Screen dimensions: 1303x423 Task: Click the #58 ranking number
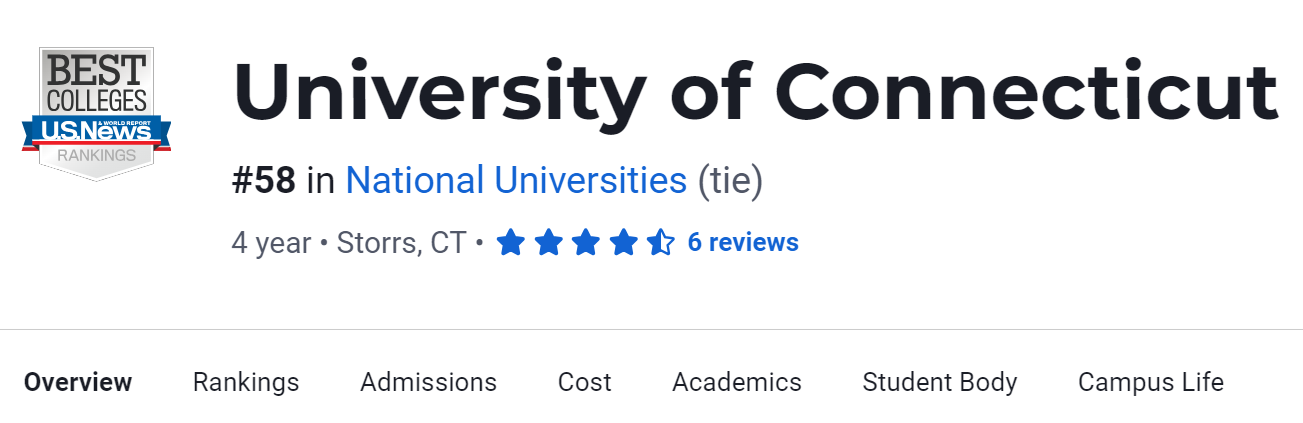[x=264, y=181]
